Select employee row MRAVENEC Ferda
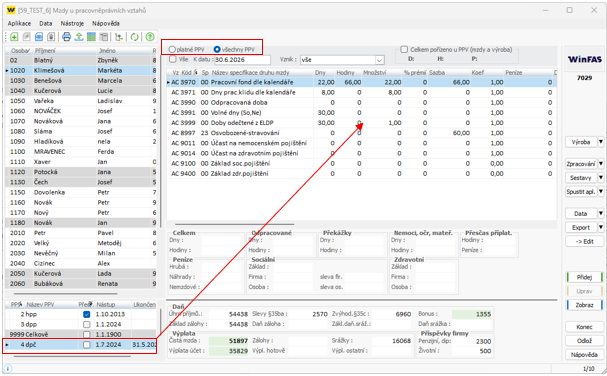The height and width of the screenshot is (376, 607). 81,151
